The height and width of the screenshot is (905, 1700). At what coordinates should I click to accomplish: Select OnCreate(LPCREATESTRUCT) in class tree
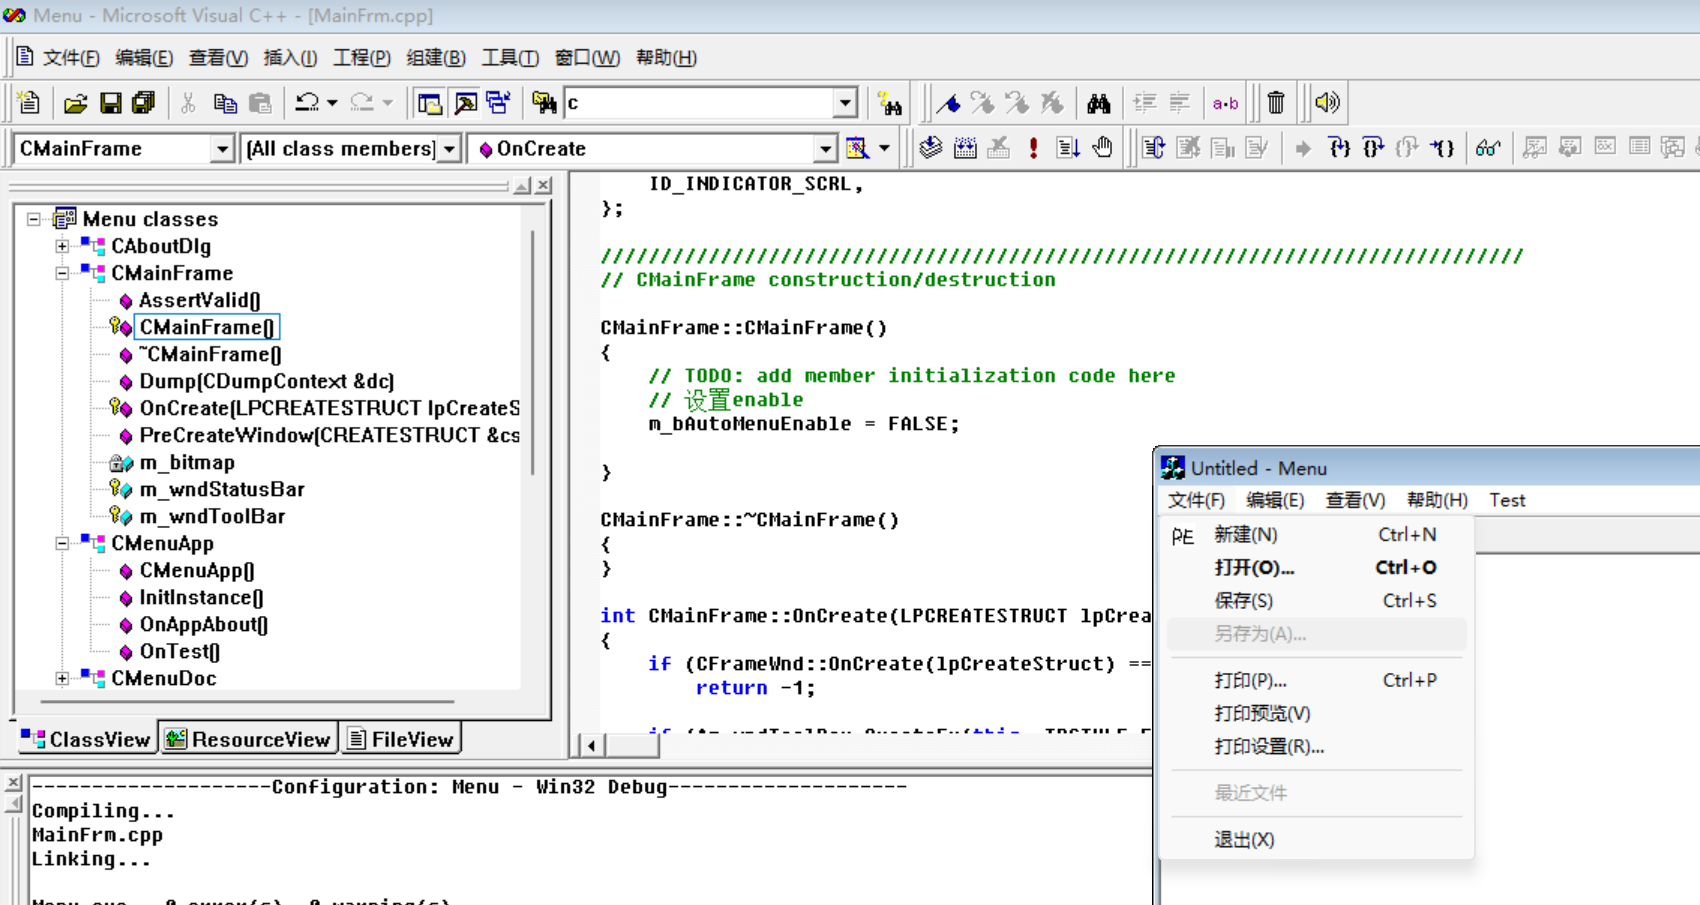pos(329,408)
